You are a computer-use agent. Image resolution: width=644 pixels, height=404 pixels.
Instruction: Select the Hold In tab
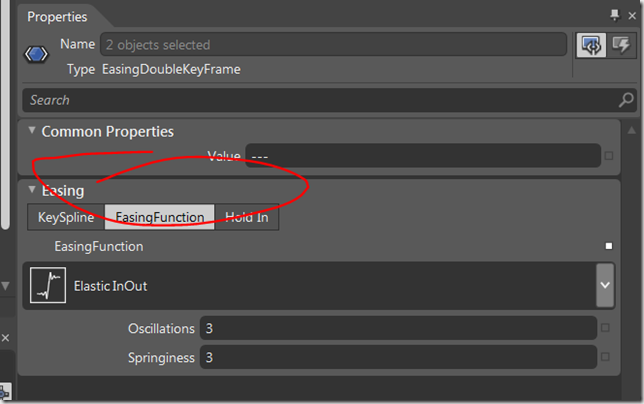(x=247, y=217)
